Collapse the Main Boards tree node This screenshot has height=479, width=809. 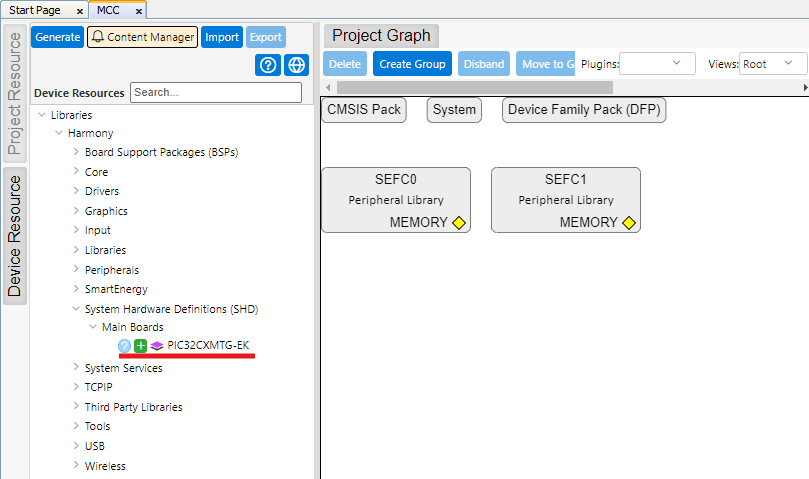coord(93,327)
